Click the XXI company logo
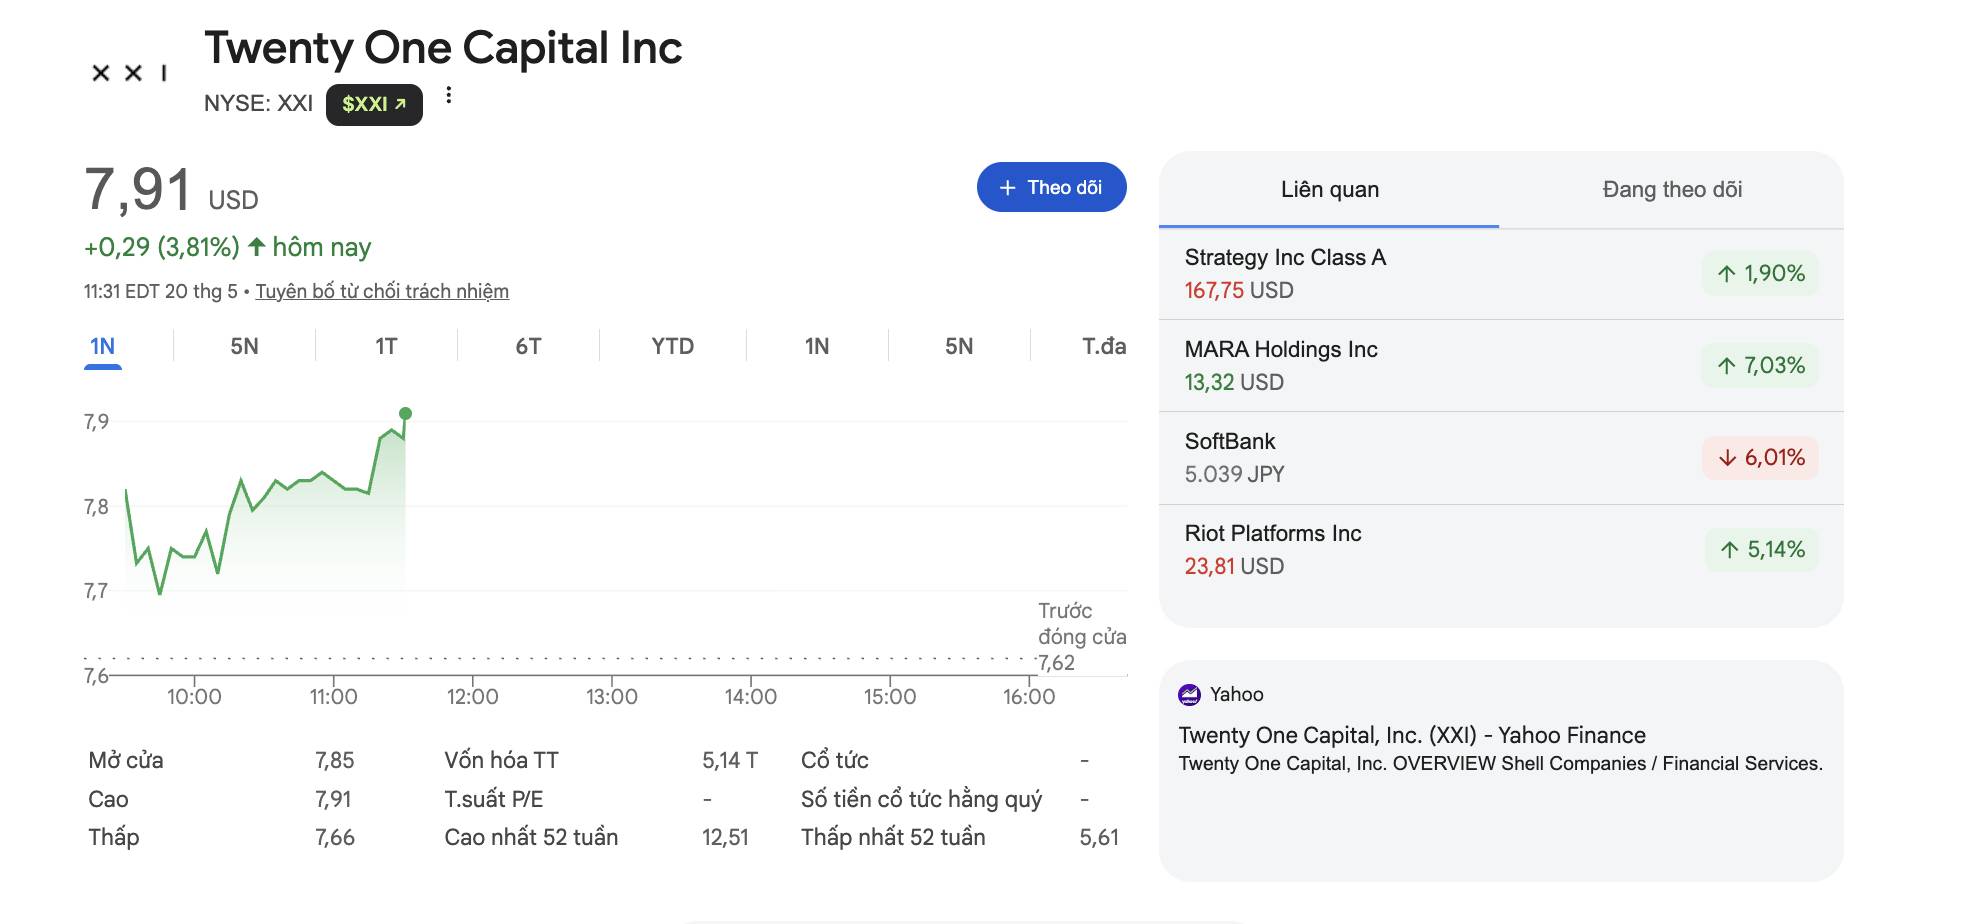Viewport: 1962px width, 924px height. pos(129,73)
